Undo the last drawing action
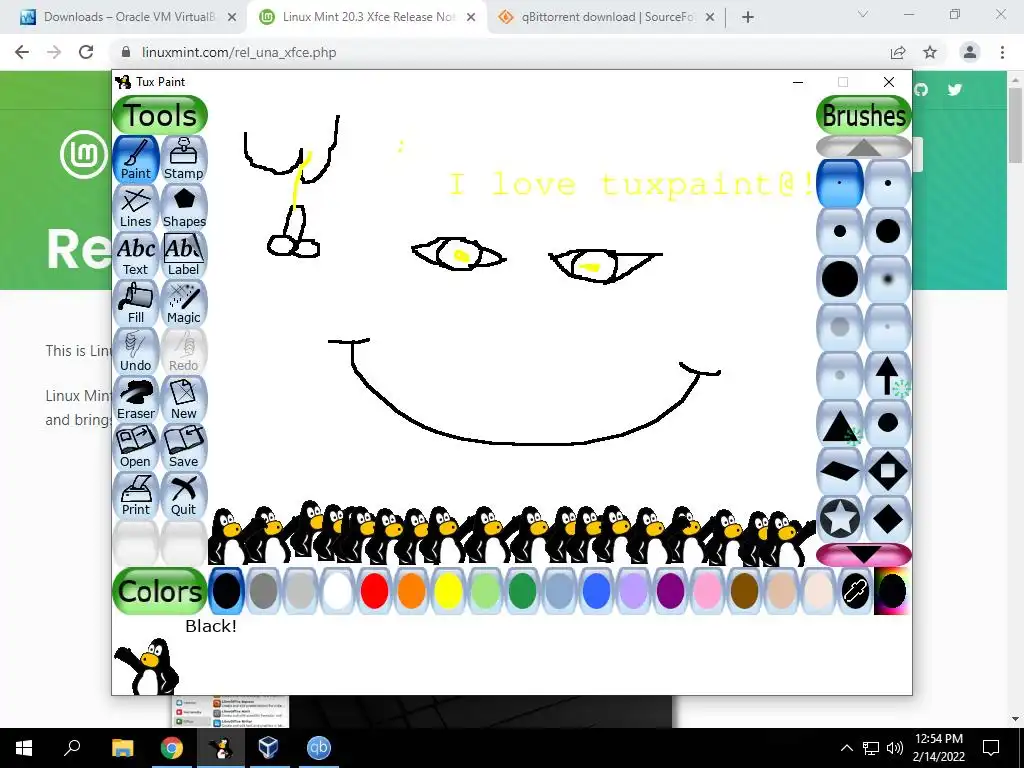Image resolution: width=1024 pixels, height=768 pixels. [136, 351]
